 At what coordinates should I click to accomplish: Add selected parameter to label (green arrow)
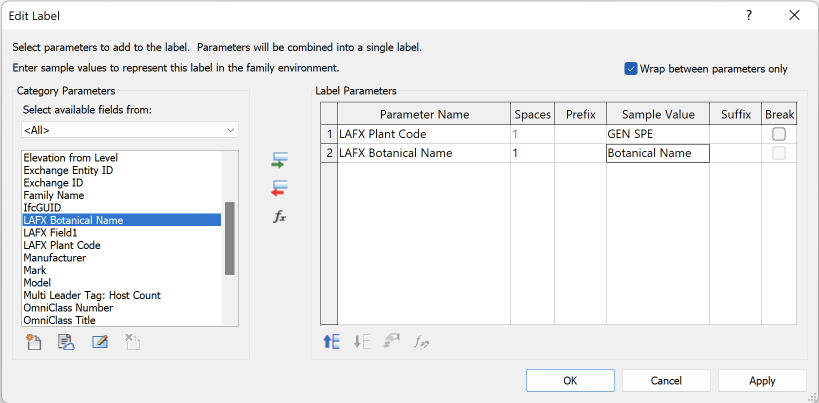click(x=280, y=160)
